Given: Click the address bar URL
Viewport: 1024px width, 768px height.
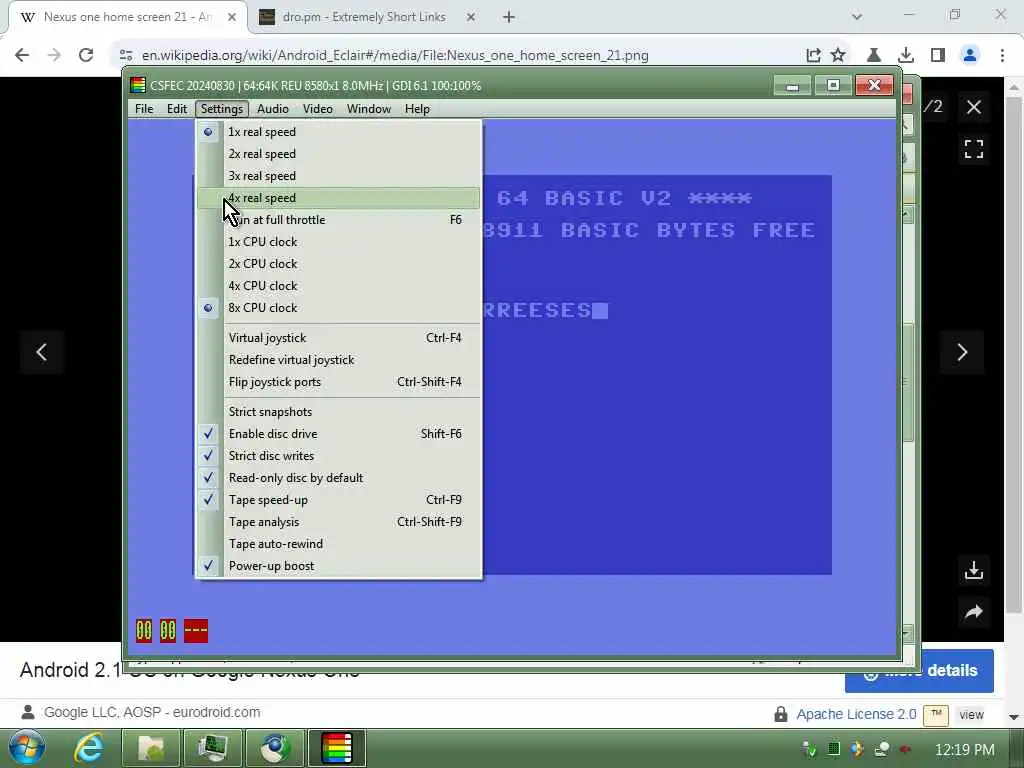Looking at the screenshot, I should [x=395, y=56].
